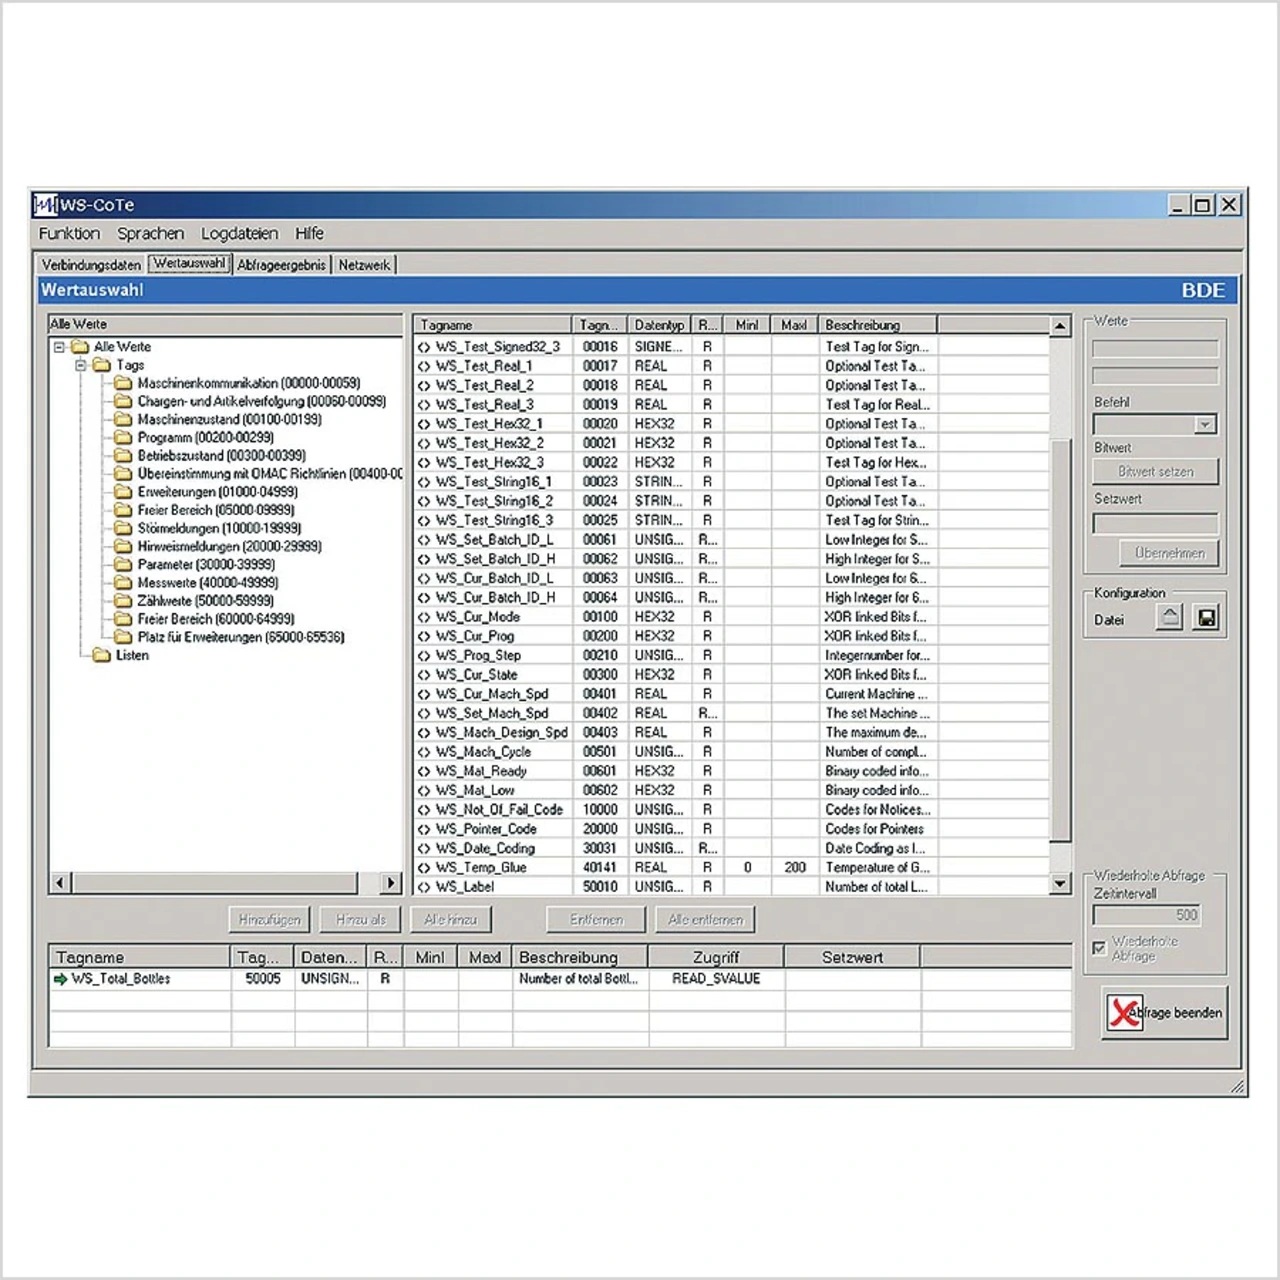Screen dimensions: 1280x1280
Task: Click the red X on Abfrage beenden
Action: pyautogui.click(x=1125, y=1012)
